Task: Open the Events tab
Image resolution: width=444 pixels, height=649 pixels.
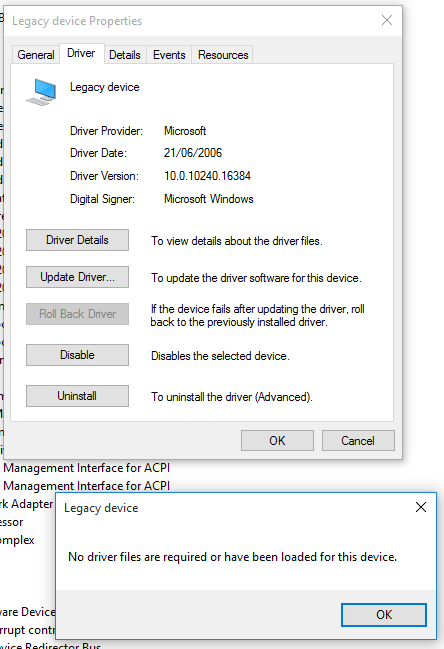Action: [169, 55]
